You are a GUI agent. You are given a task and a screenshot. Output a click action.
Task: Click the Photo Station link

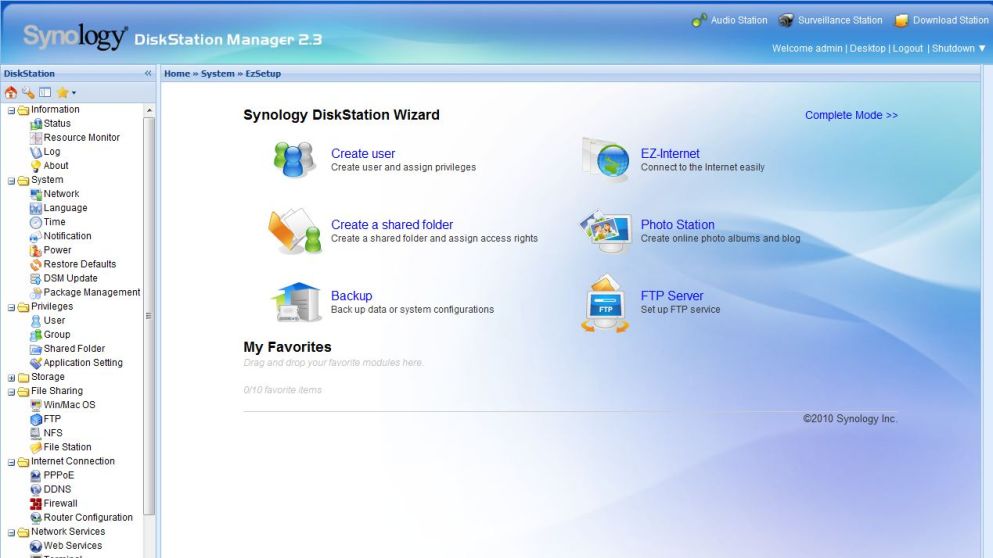tap(678, 225)
